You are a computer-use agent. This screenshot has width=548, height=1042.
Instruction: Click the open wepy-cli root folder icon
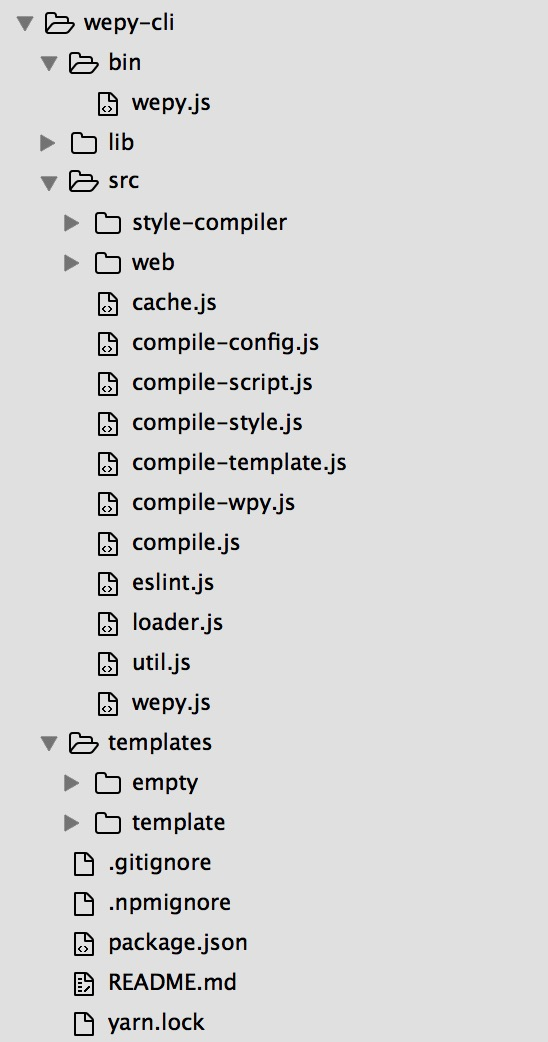pos(59,23)
